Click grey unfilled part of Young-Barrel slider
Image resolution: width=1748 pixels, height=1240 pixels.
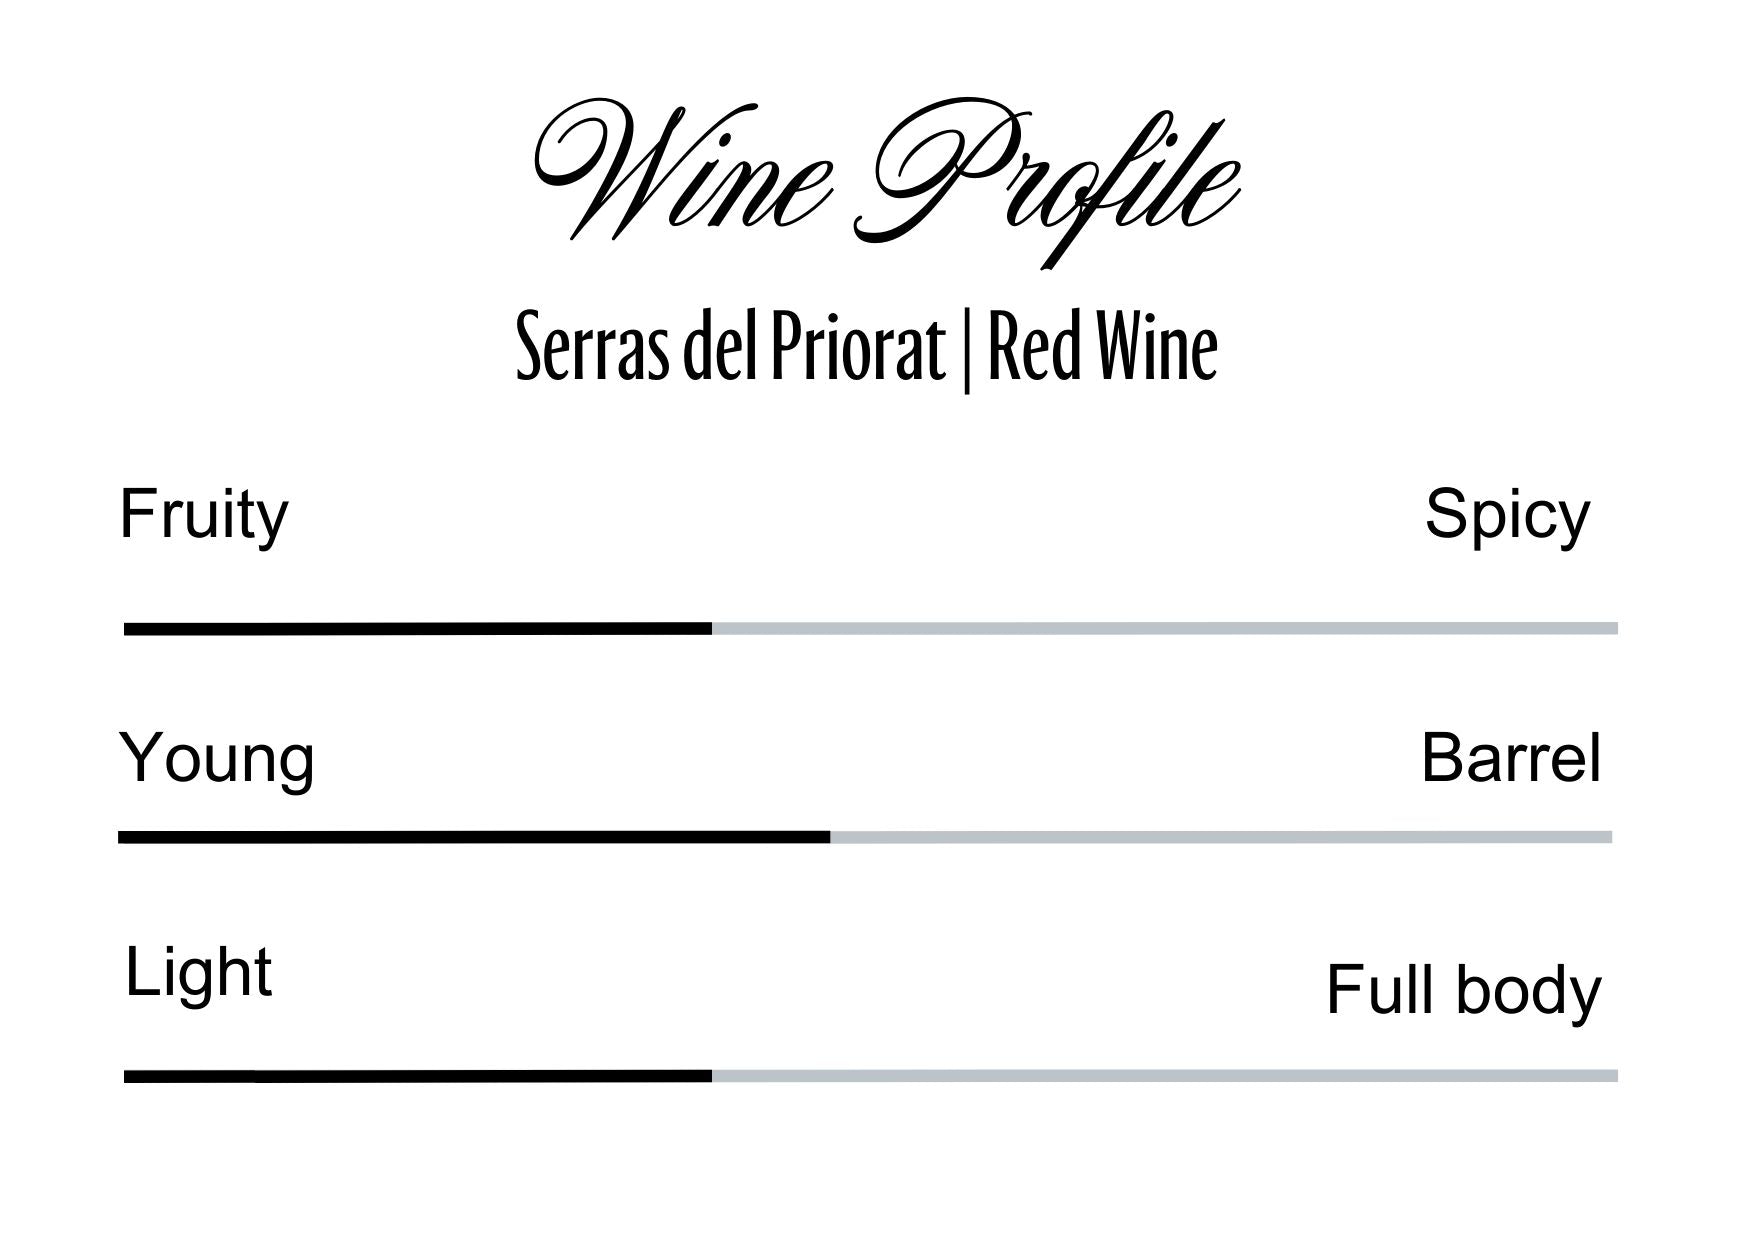1220,837
